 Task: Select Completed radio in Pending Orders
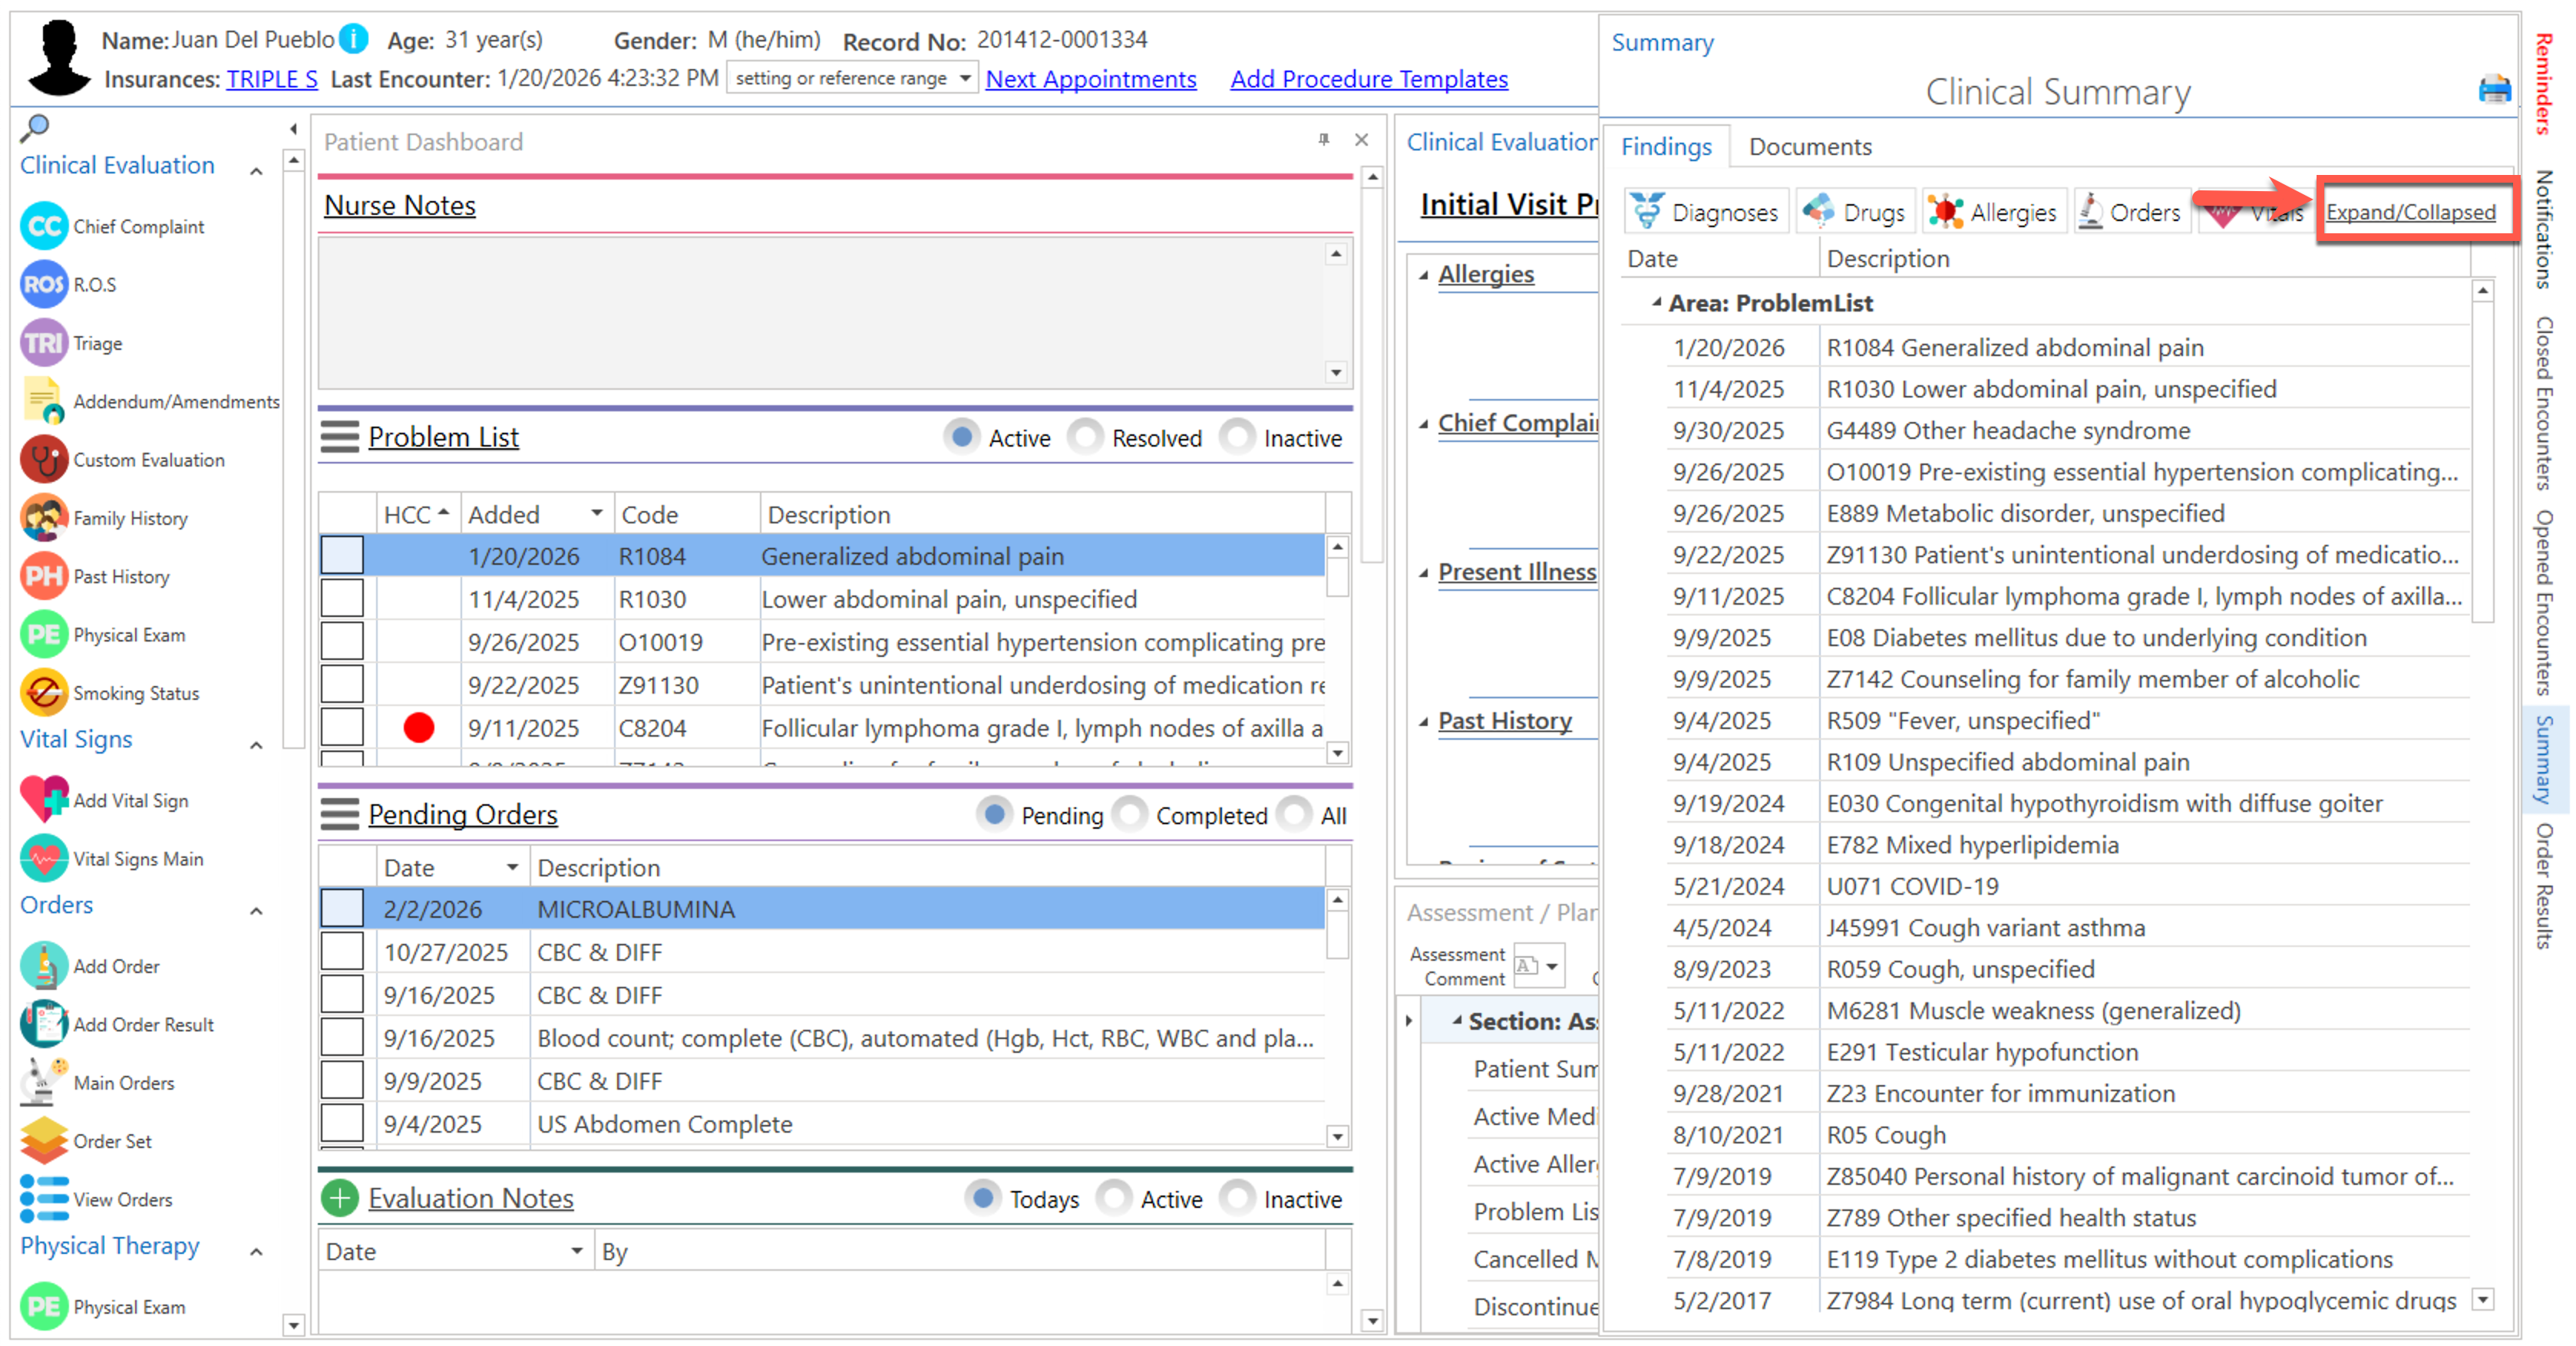(x=1130, y=814)
